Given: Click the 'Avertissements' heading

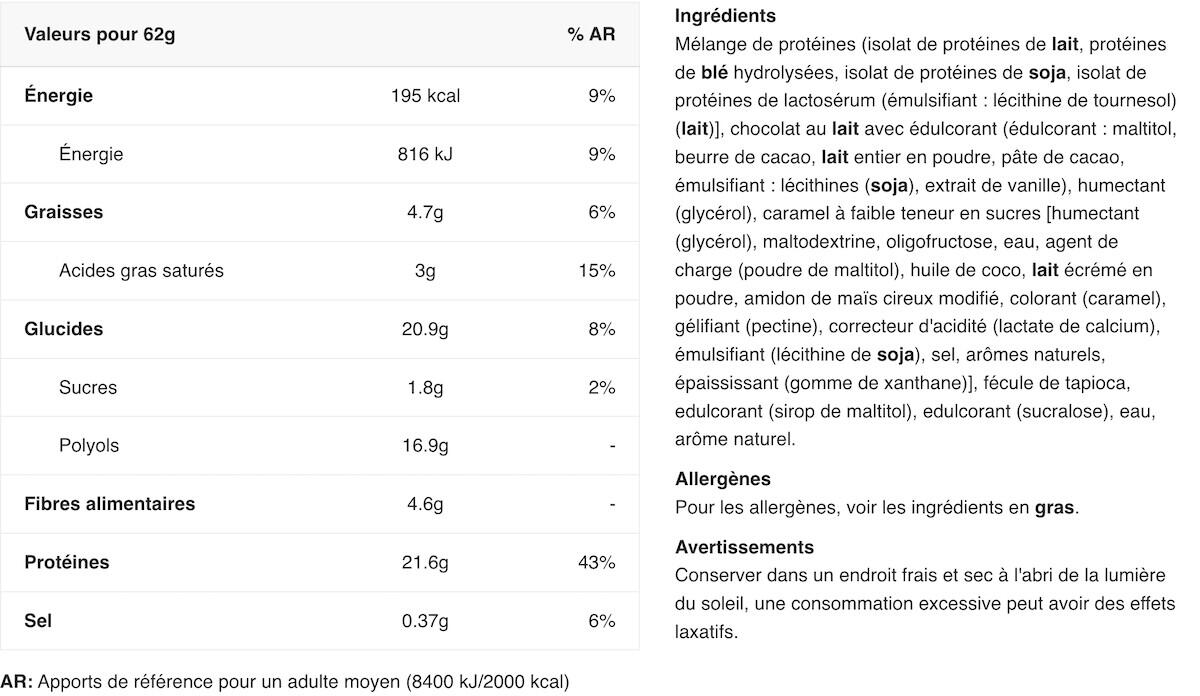Looking at the screenshot, I should [745, 547].
